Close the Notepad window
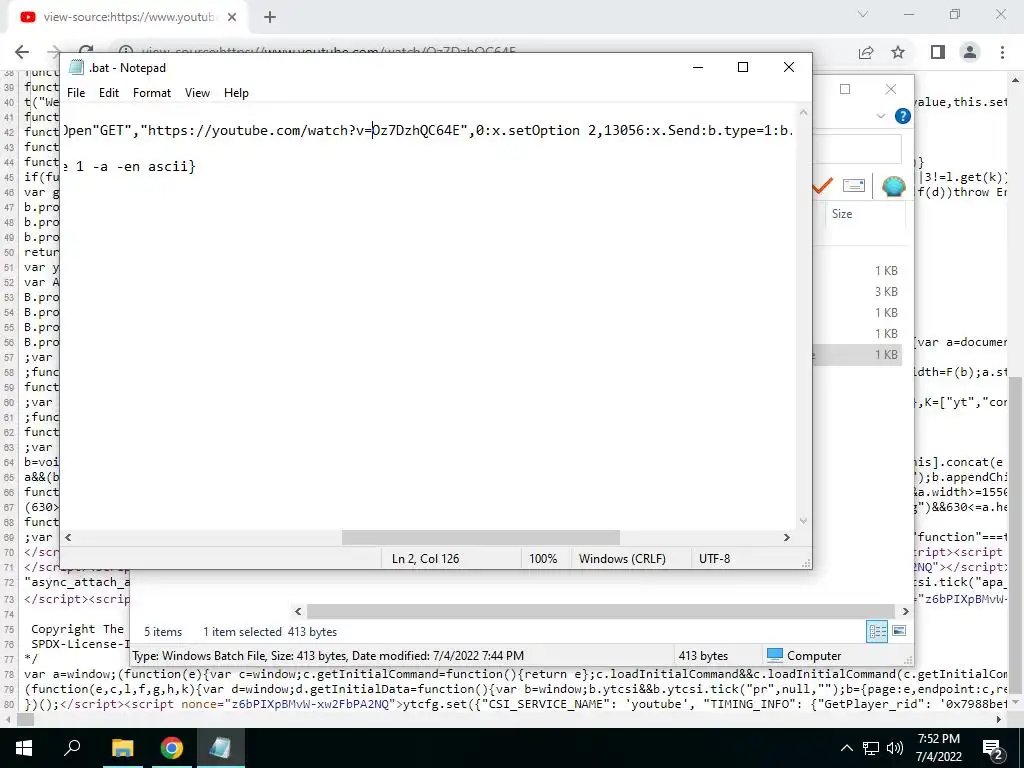The image size is (1024, 768). (788, 67)
